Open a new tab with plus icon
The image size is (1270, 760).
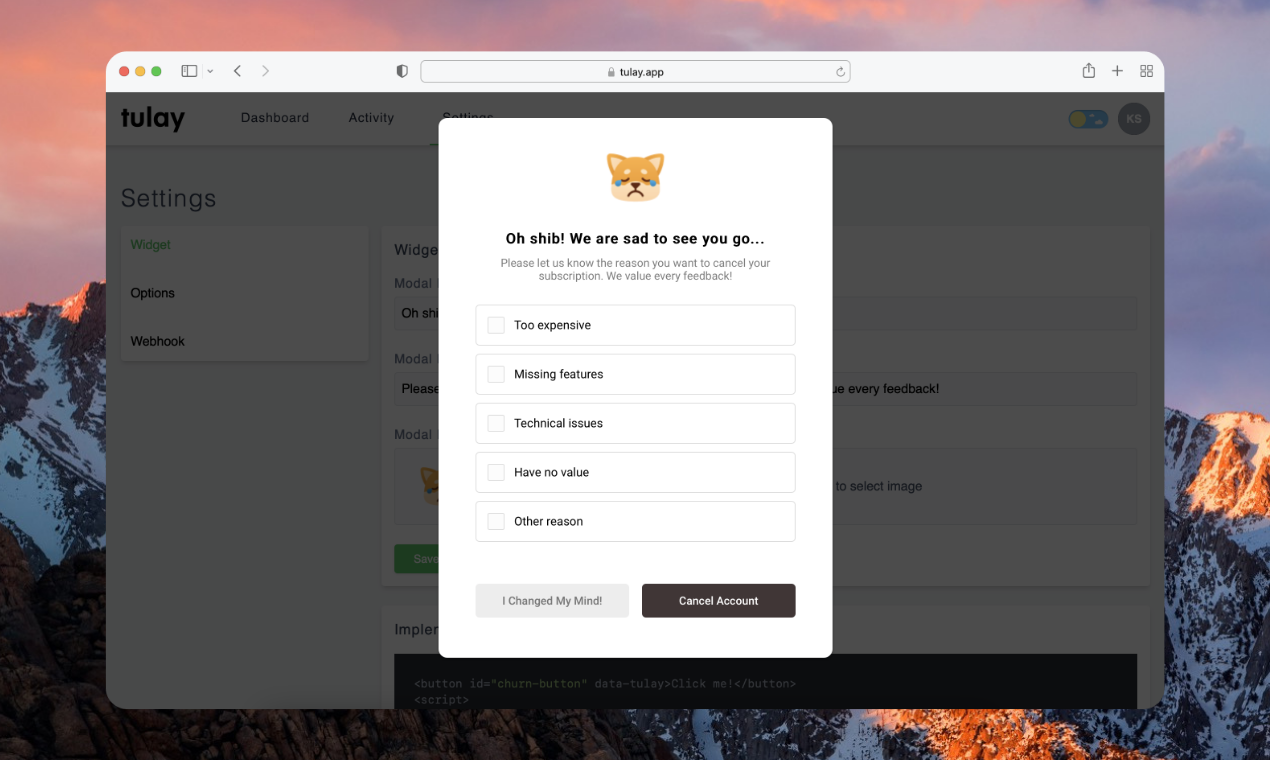(1117, 71)
